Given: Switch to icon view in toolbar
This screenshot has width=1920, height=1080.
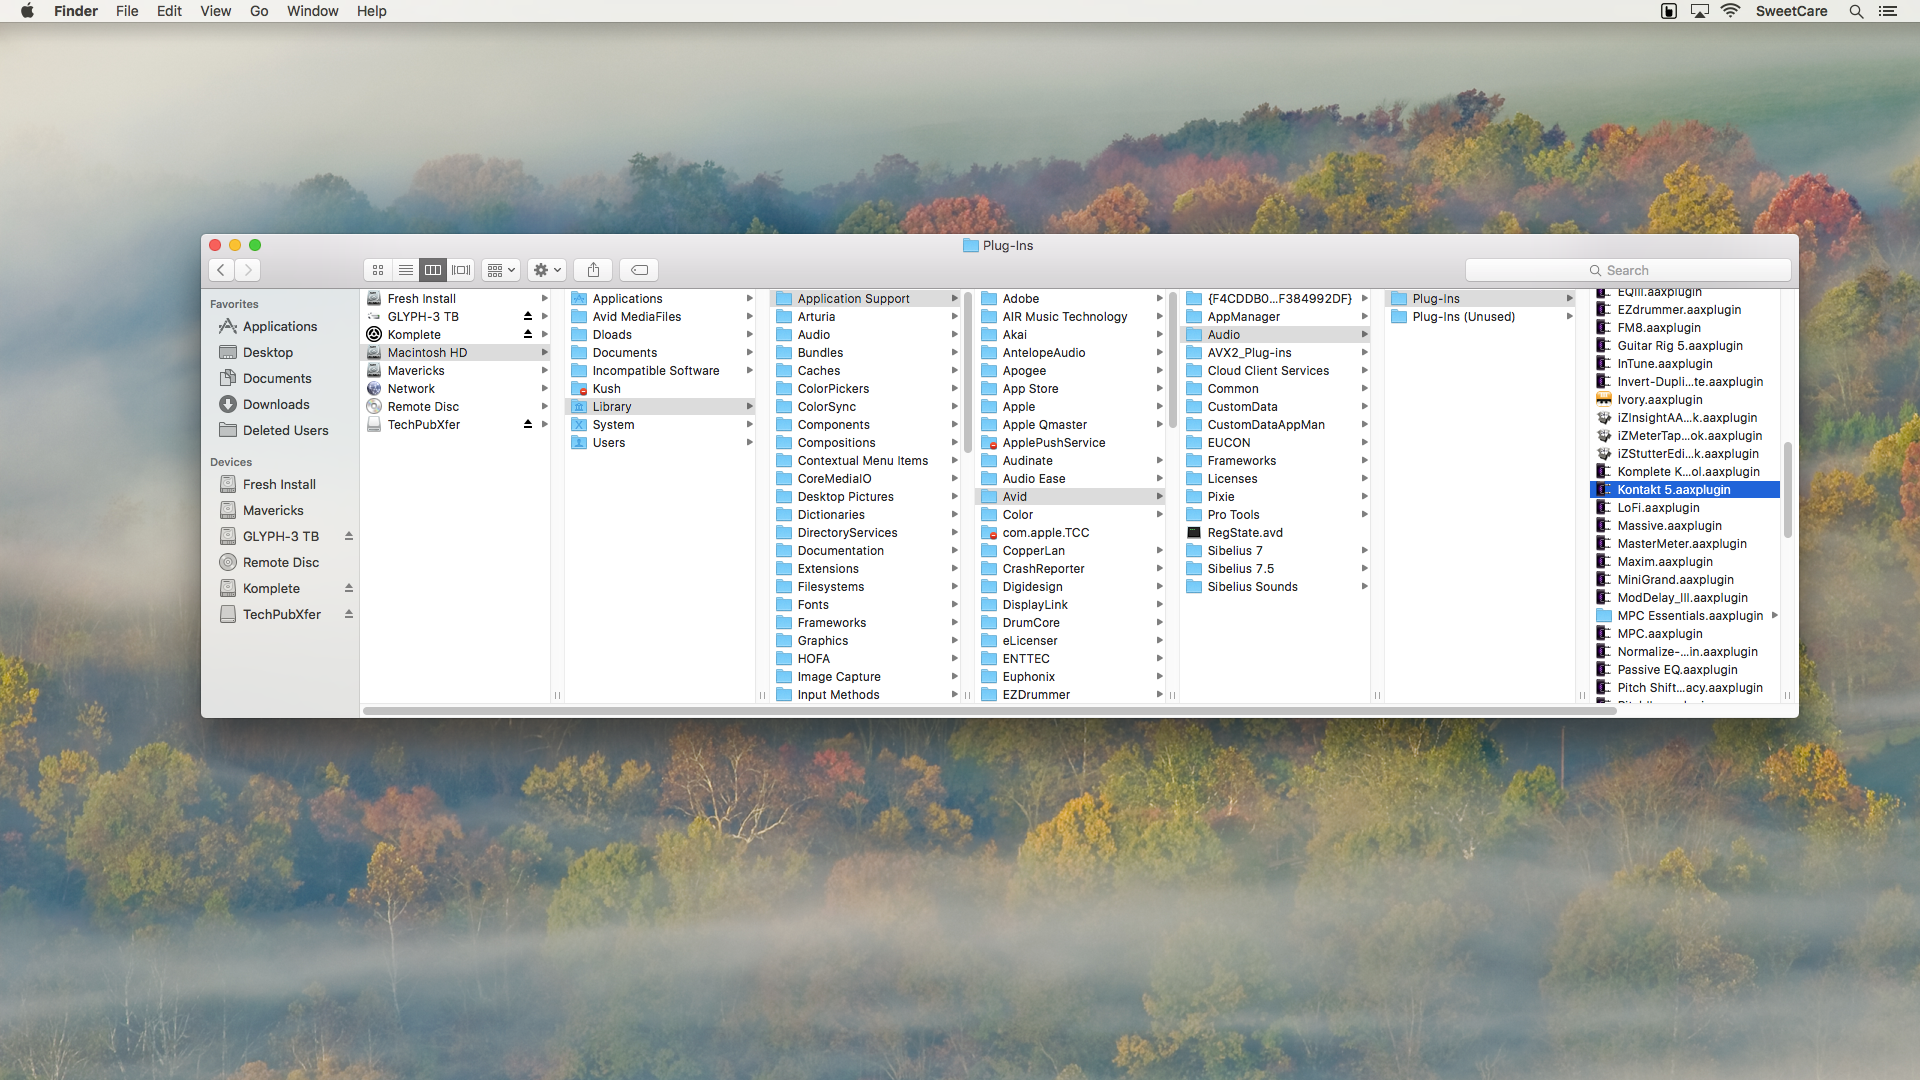Looking at the screenshot, I should pos(378,270).
